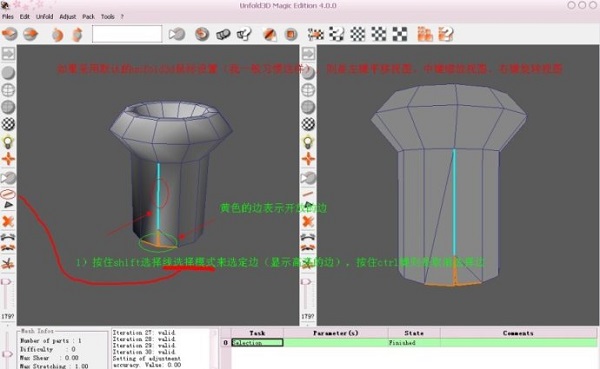This screenshot has width=600, height=369.
Task: Click the orange circular-arrow undo icon
Action: pos(202,34)
